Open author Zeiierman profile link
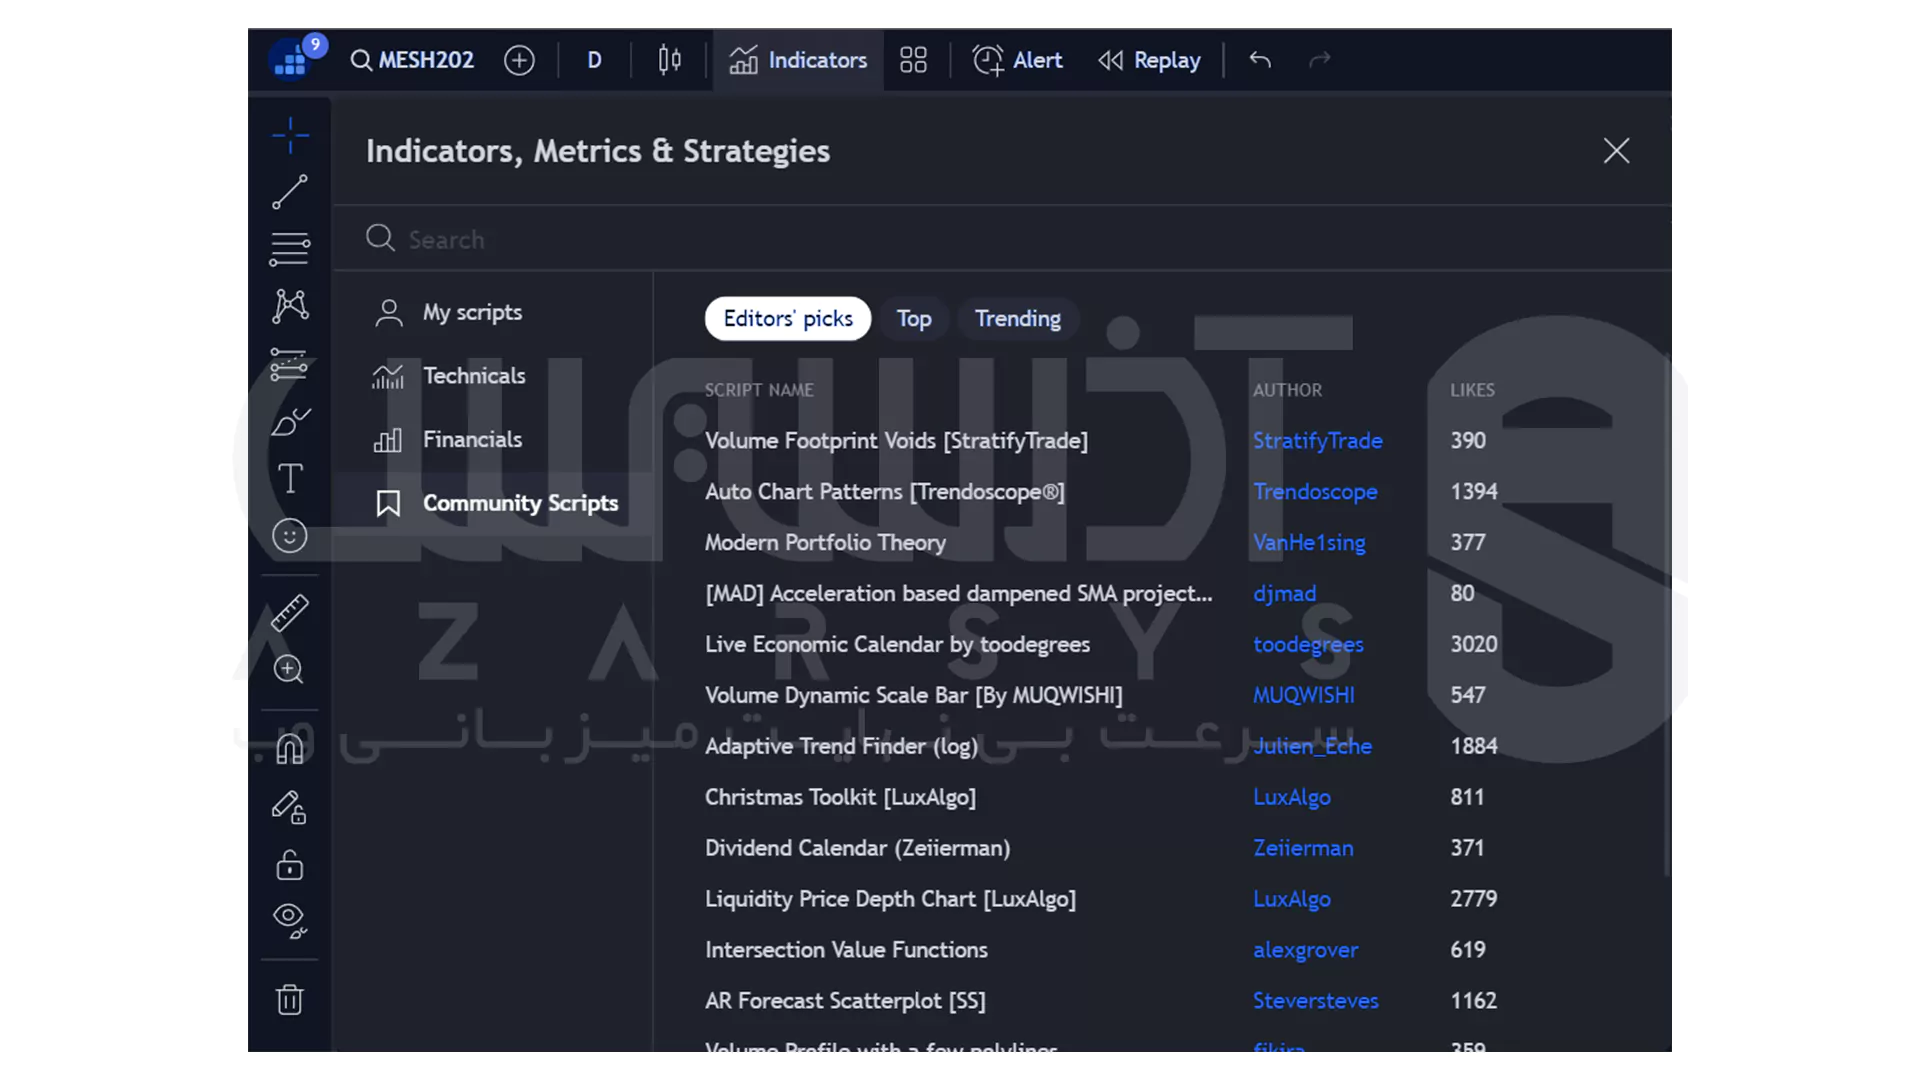 (x=1303, y=848)
